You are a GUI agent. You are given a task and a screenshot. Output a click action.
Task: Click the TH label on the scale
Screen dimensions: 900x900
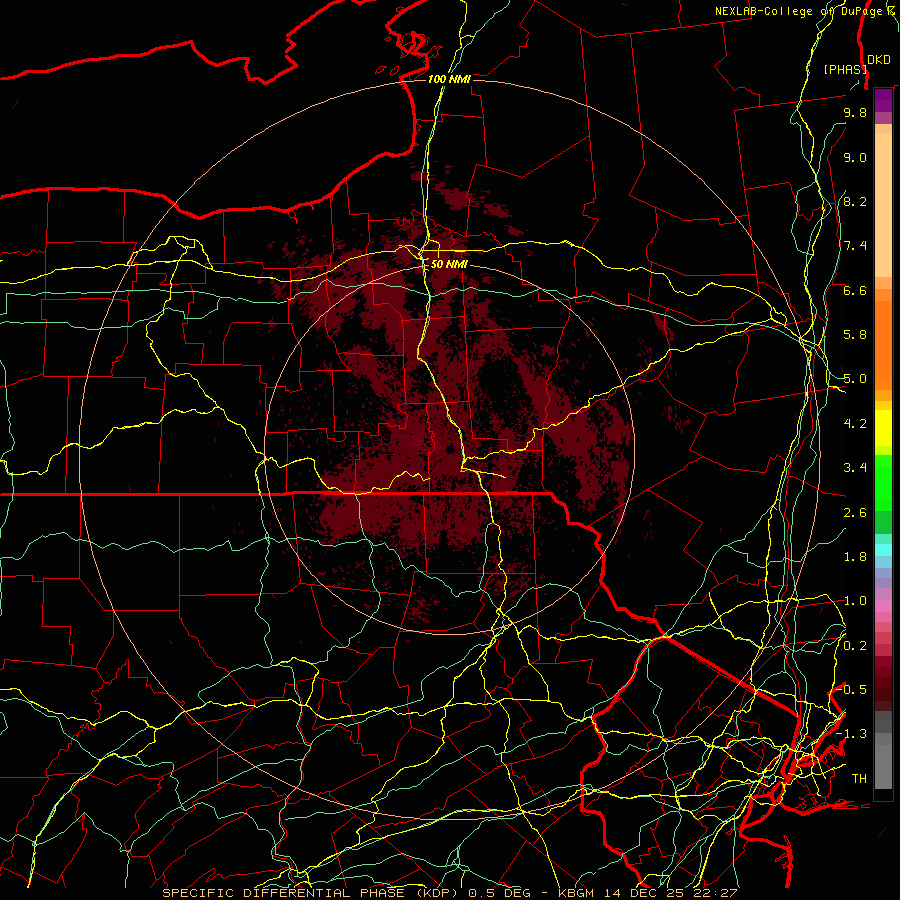859,779
